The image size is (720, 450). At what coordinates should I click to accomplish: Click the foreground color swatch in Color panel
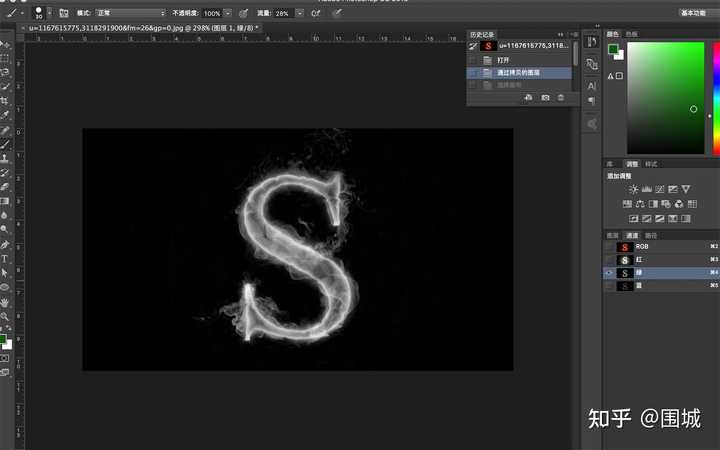pos(613,49)
